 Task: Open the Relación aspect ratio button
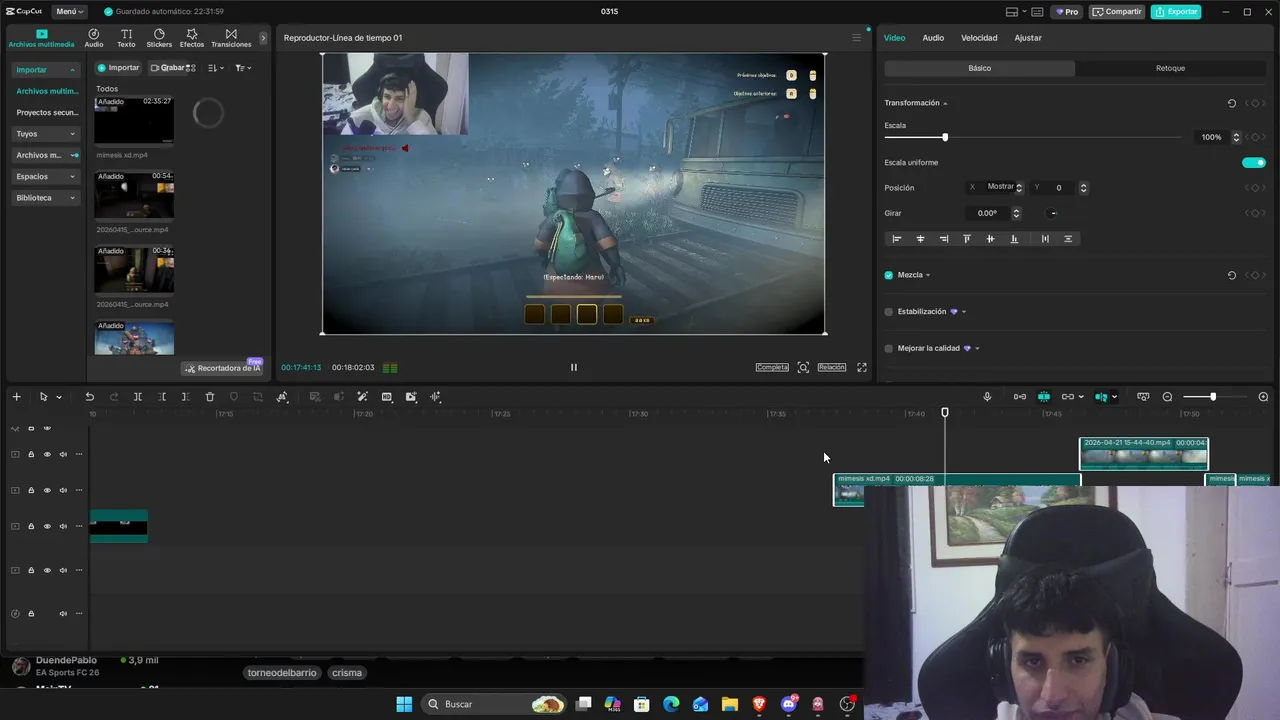coord(831,367)
